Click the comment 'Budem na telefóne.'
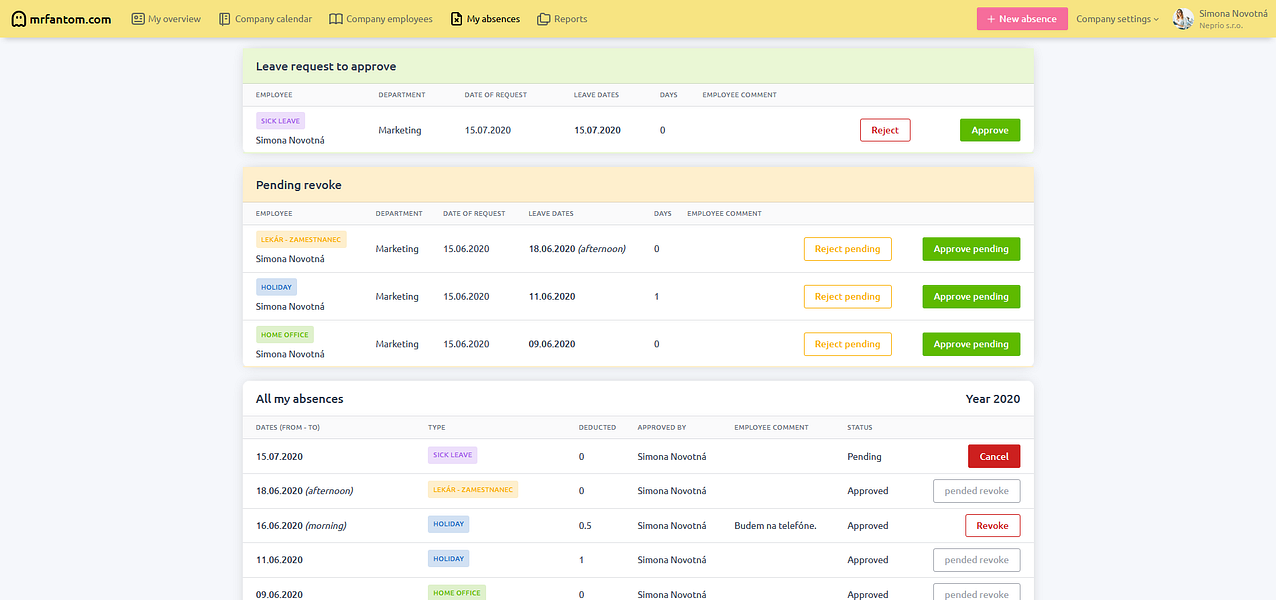 pos(775,525)
